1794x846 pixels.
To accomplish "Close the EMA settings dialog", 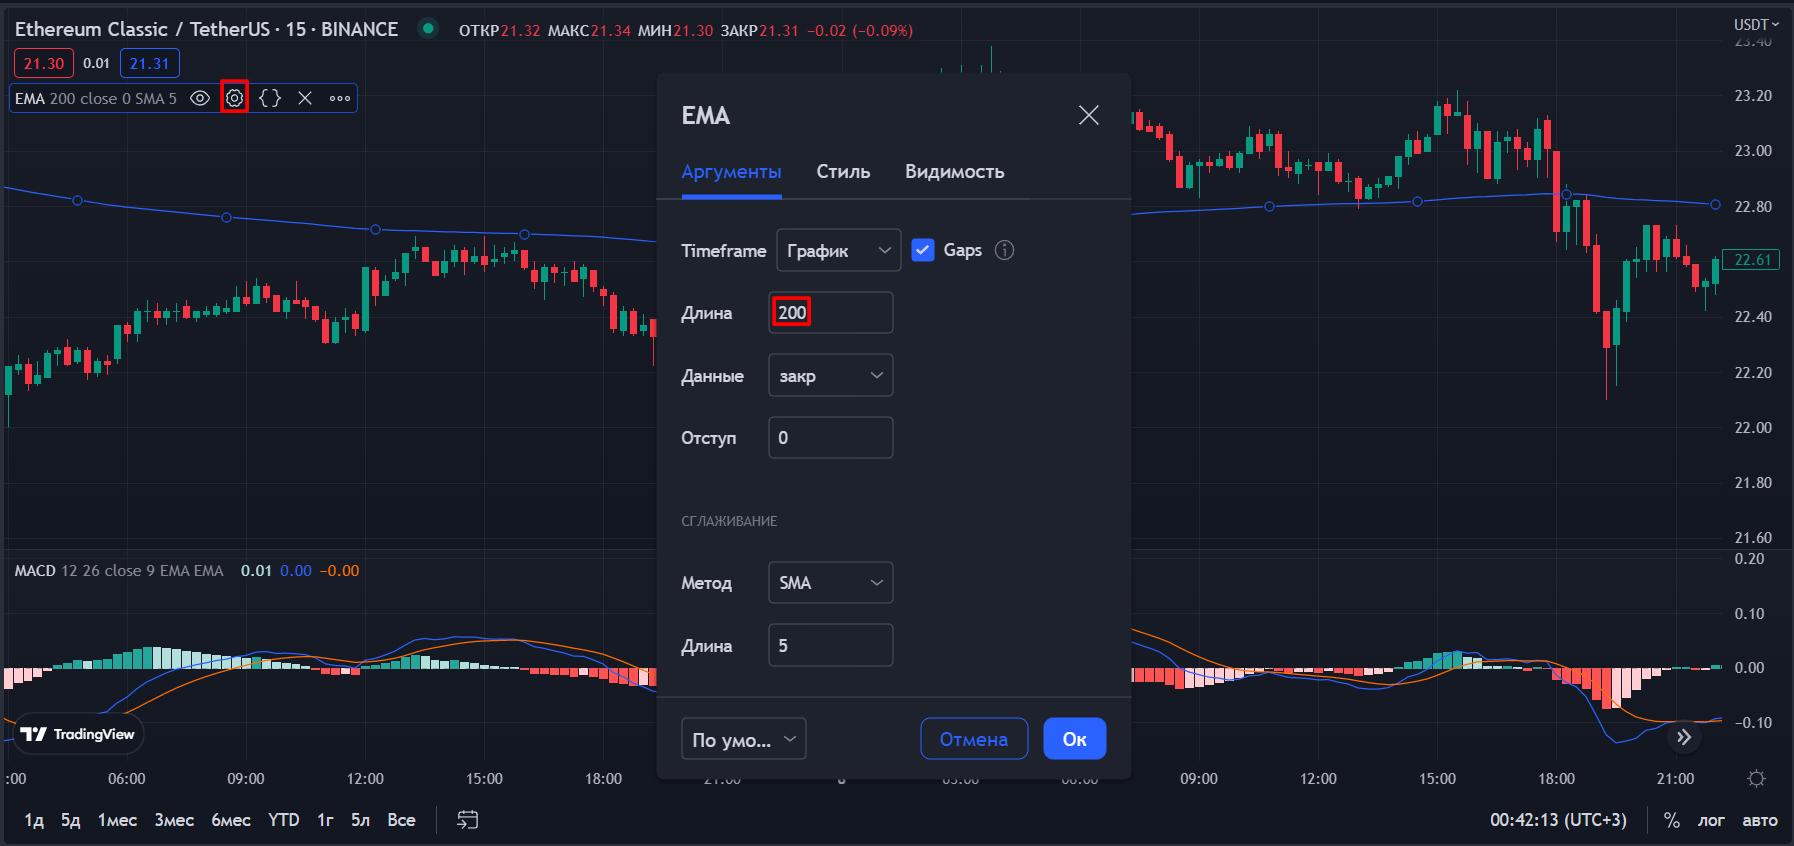I will (x=1089, y=115).
